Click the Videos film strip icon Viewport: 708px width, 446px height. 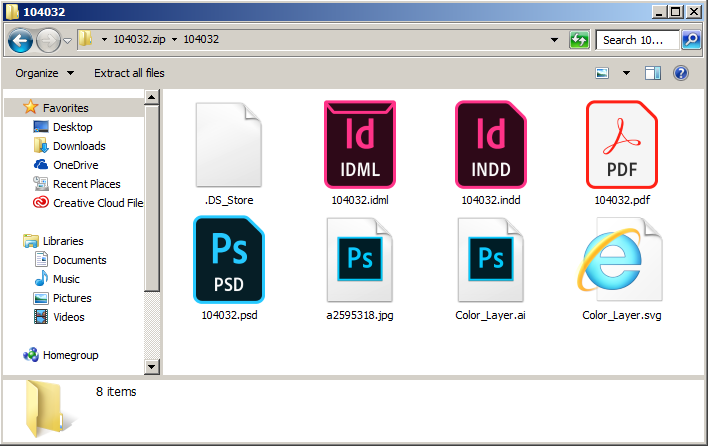(x=41, y=317)
